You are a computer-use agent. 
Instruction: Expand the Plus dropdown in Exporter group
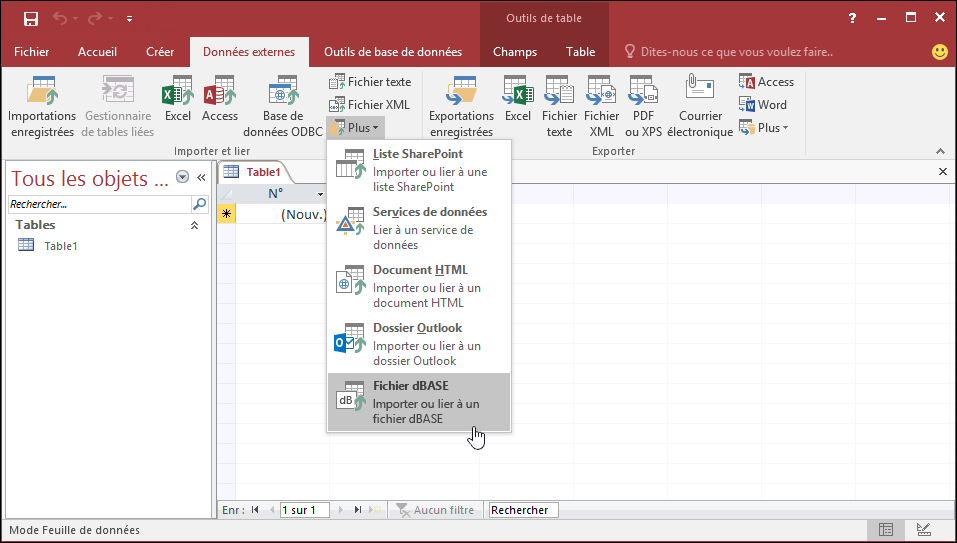click(x=764, y=128)
